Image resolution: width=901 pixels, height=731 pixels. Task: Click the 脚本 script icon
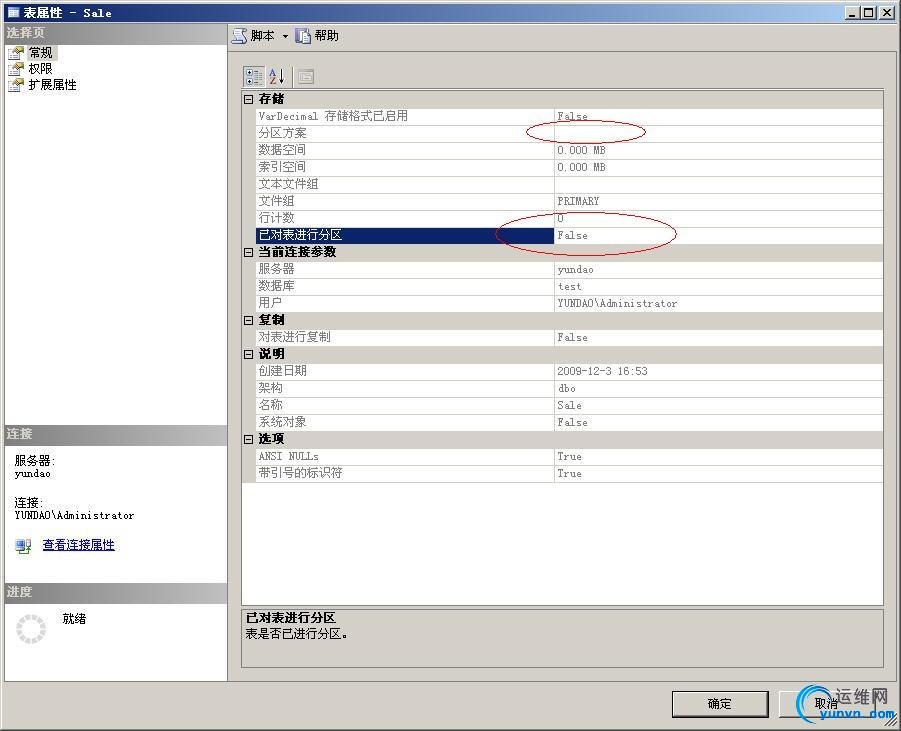click(x=240, y=36)
